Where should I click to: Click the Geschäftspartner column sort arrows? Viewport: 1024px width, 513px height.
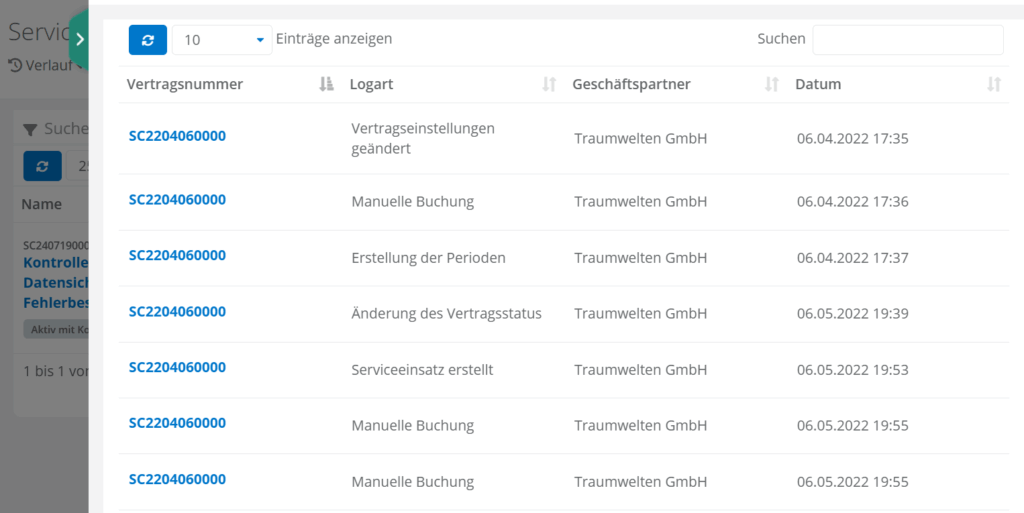[x=771, y=85]
